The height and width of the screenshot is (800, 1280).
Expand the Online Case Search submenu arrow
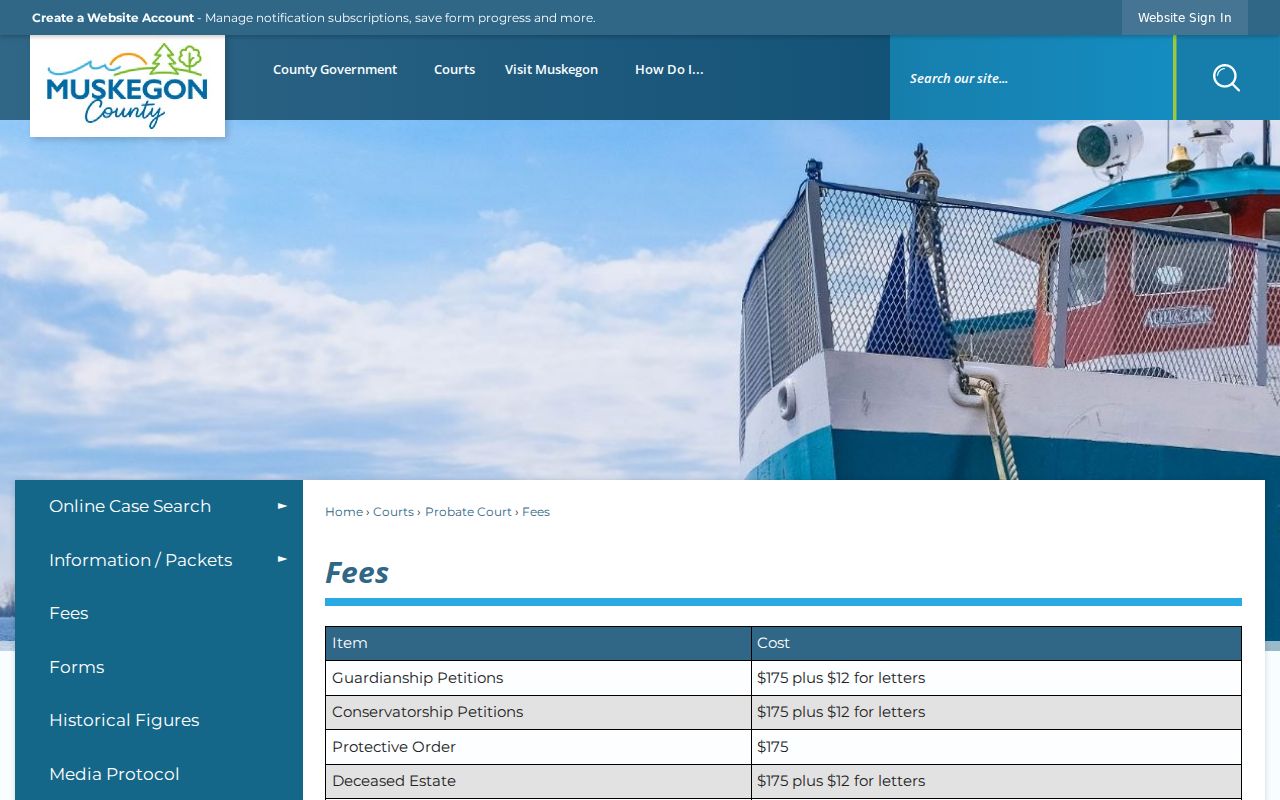tap(282, 506)
